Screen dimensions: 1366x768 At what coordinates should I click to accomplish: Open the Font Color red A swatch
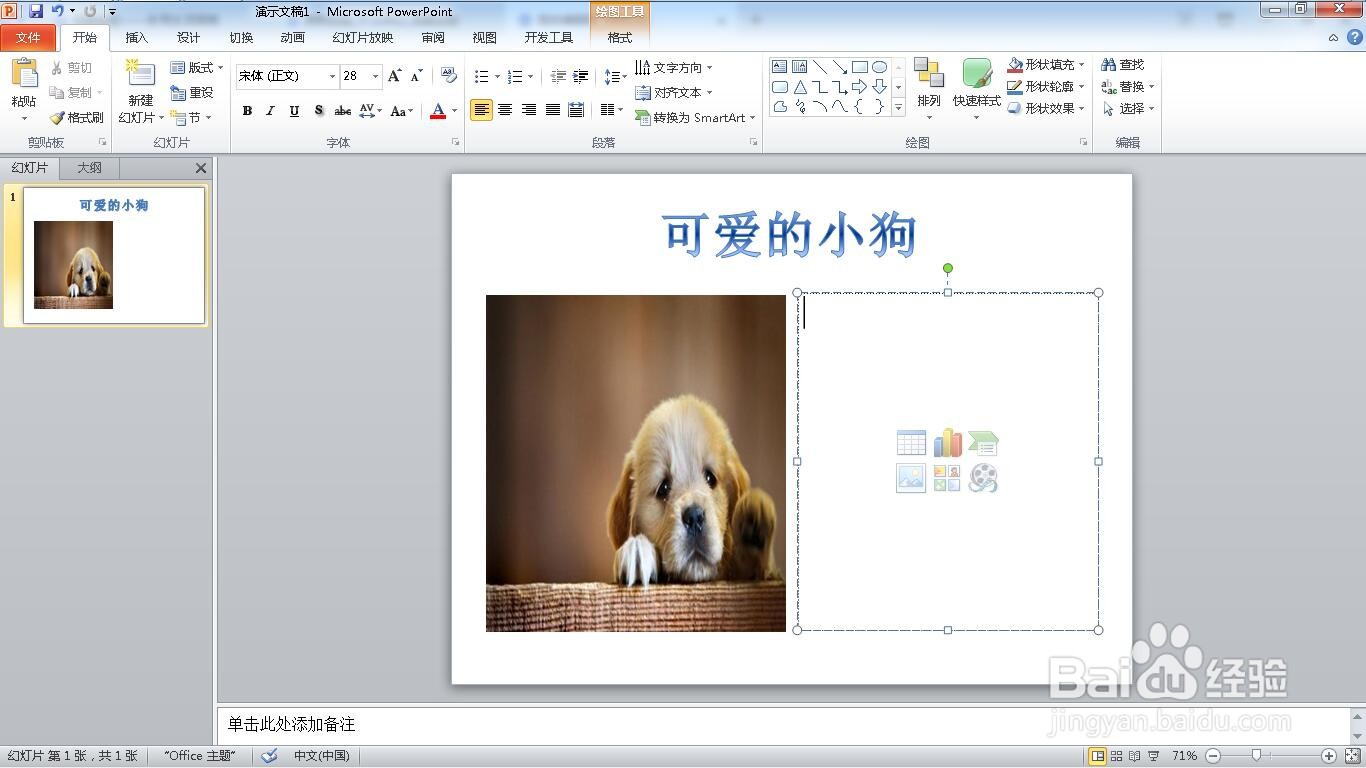click(437, 111)
